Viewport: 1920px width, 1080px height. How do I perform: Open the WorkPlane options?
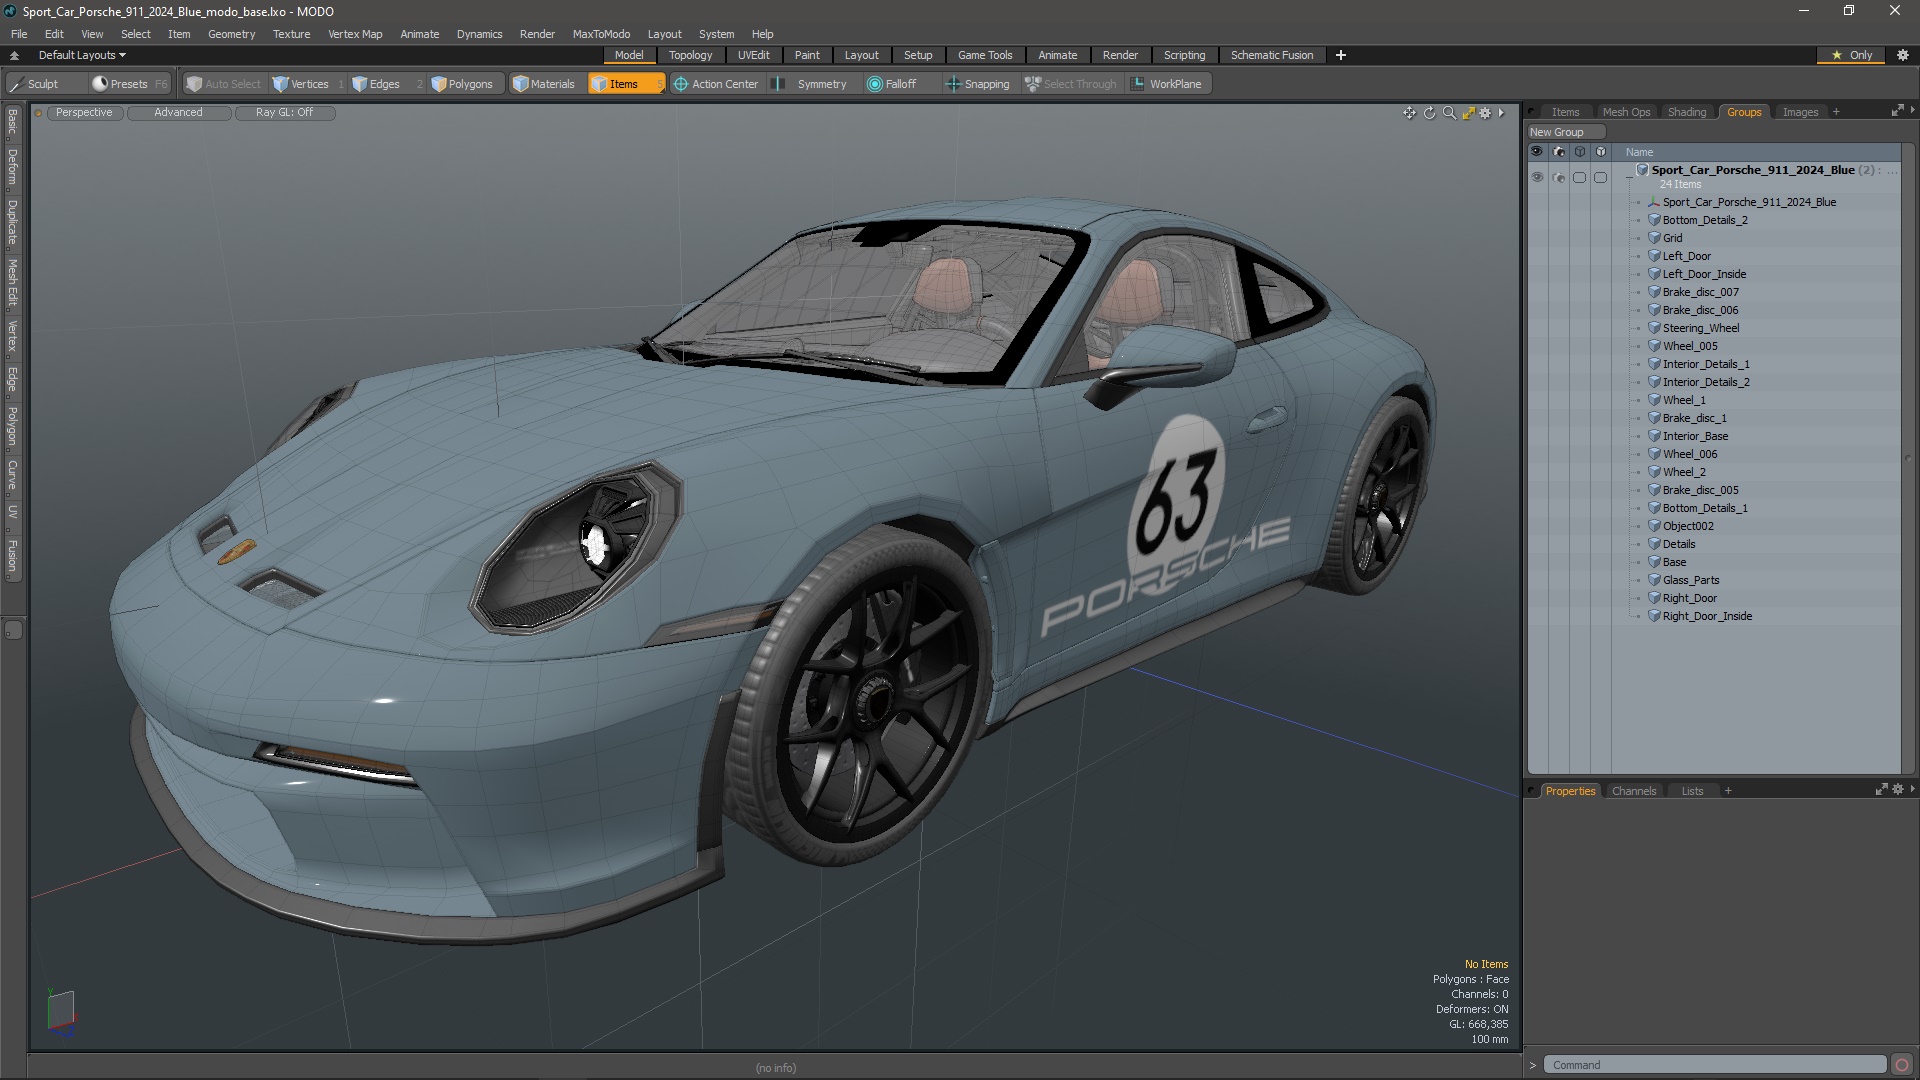[x=1167, y=84]
